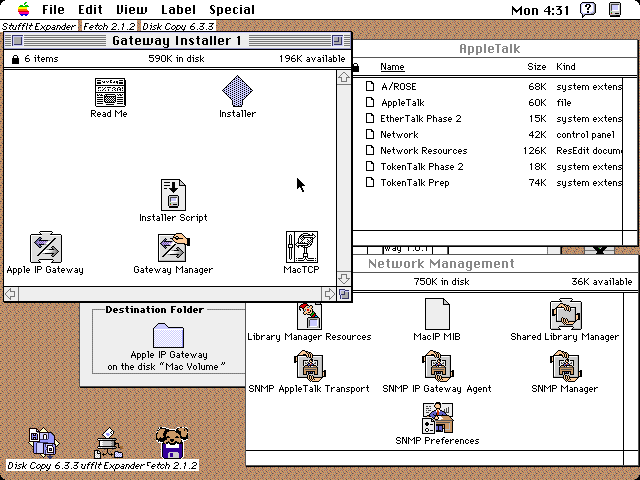Select the MacTCP control panel icon
The height and width of the screenshot is (480, 640).
click(x=302, y=247)
